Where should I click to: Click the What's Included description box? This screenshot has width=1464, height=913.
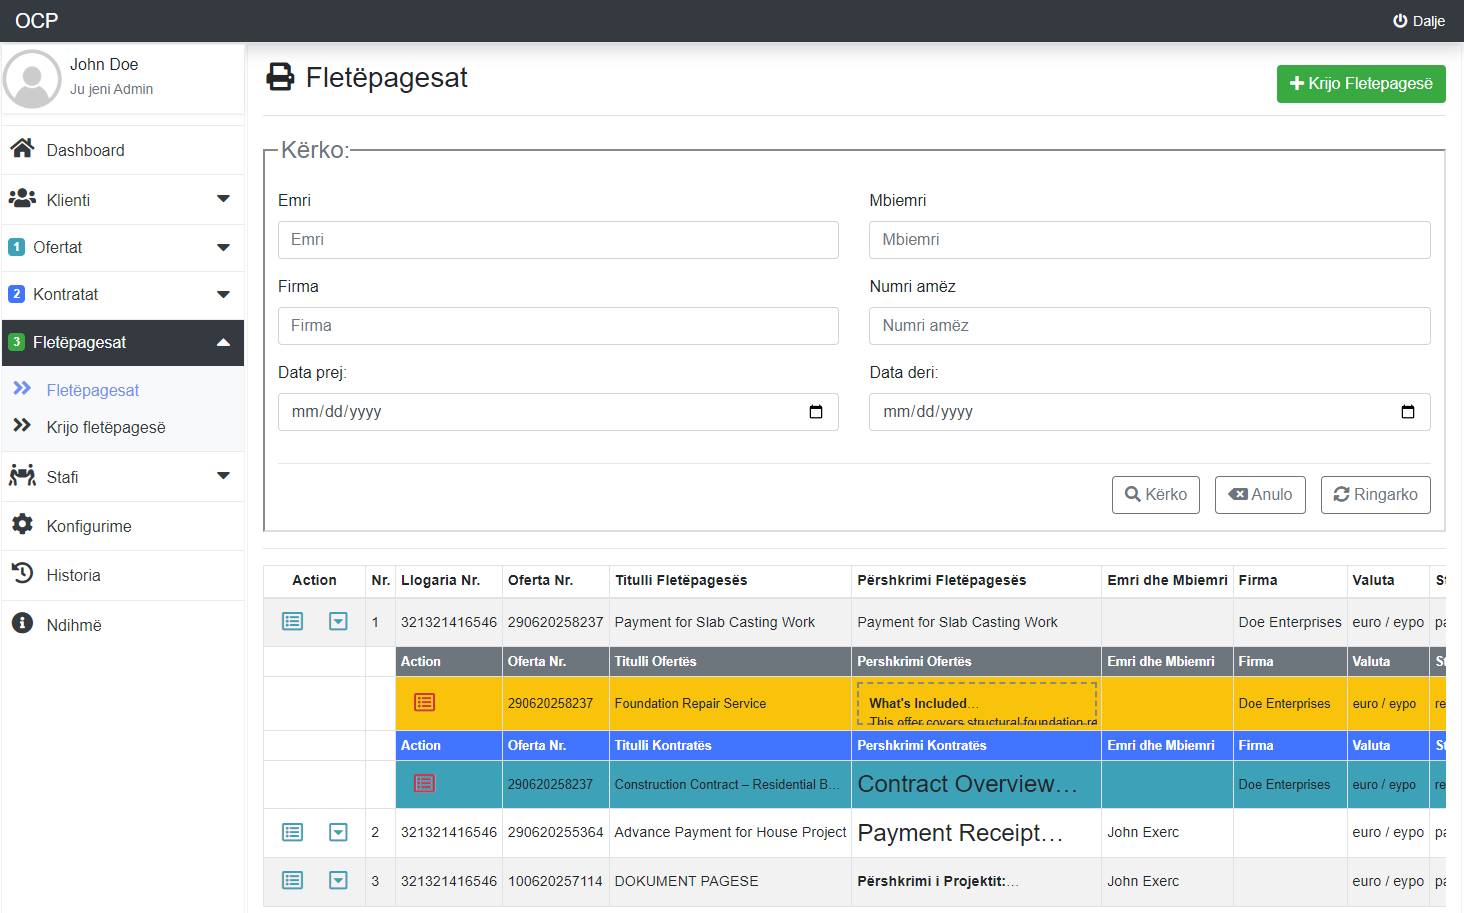click(977, 704)
